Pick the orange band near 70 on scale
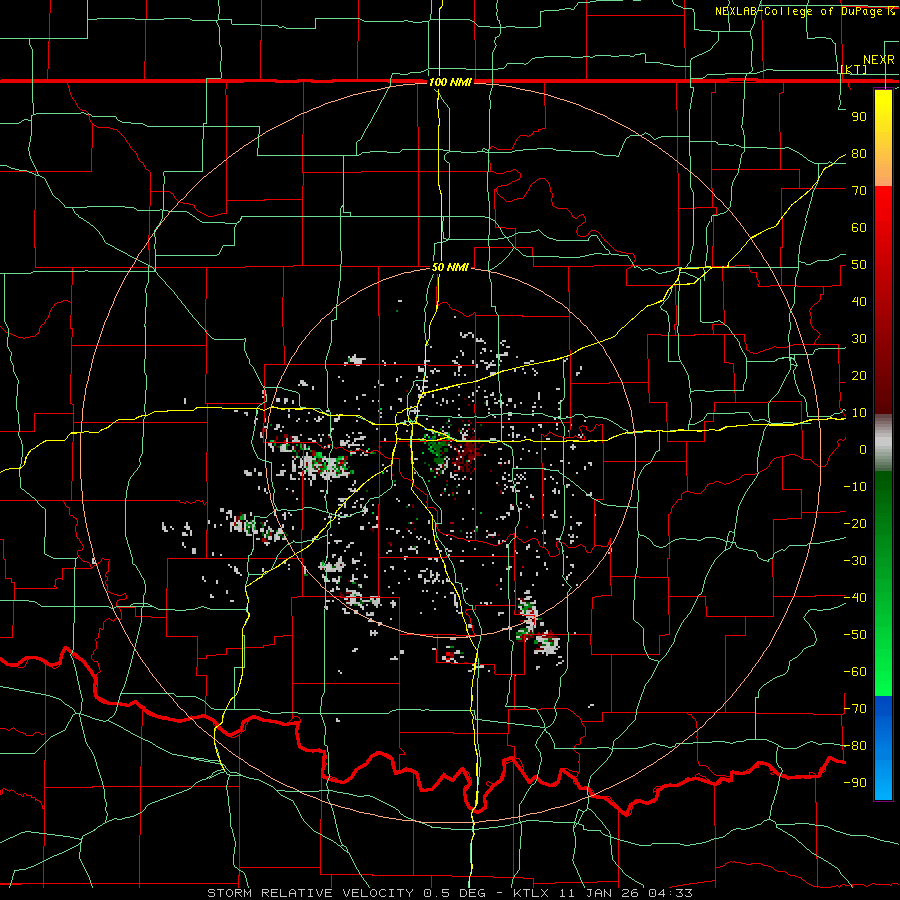900x900 pixels. 883,170
